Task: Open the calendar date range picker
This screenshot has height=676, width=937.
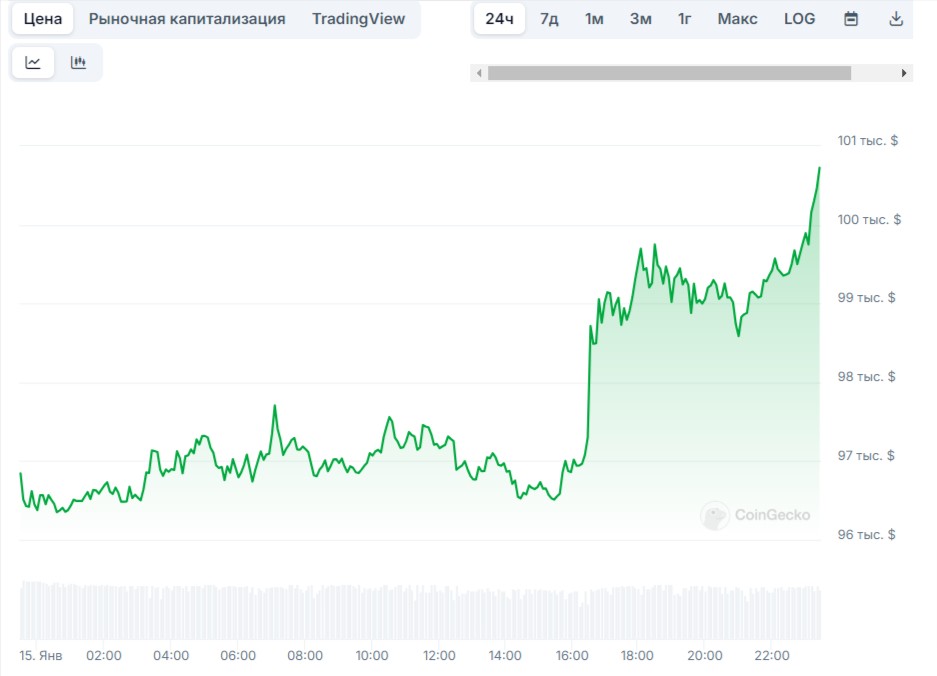Action: click(851, 19)
